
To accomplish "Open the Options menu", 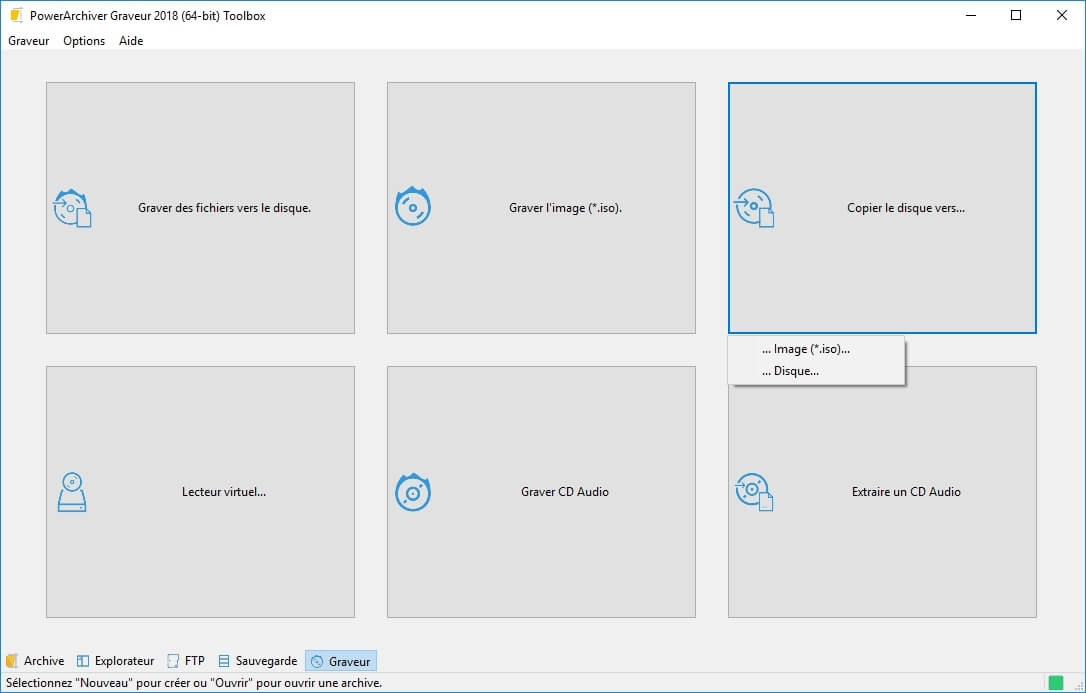I will [x=84, y=41].
